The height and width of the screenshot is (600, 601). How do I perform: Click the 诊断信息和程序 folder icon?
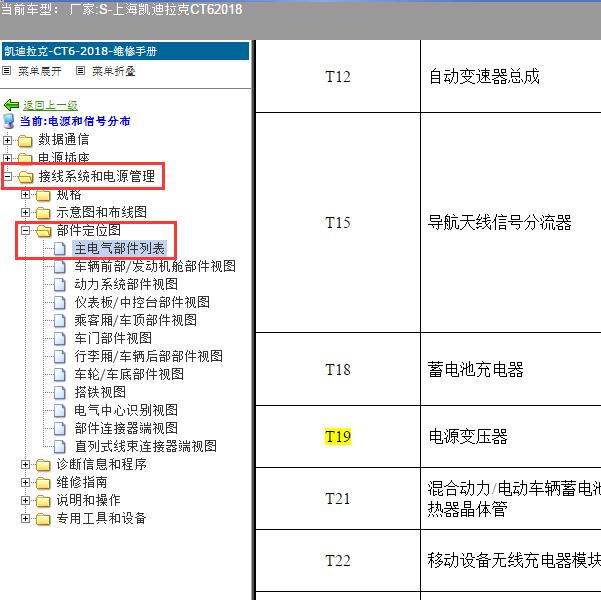[43, 465]
